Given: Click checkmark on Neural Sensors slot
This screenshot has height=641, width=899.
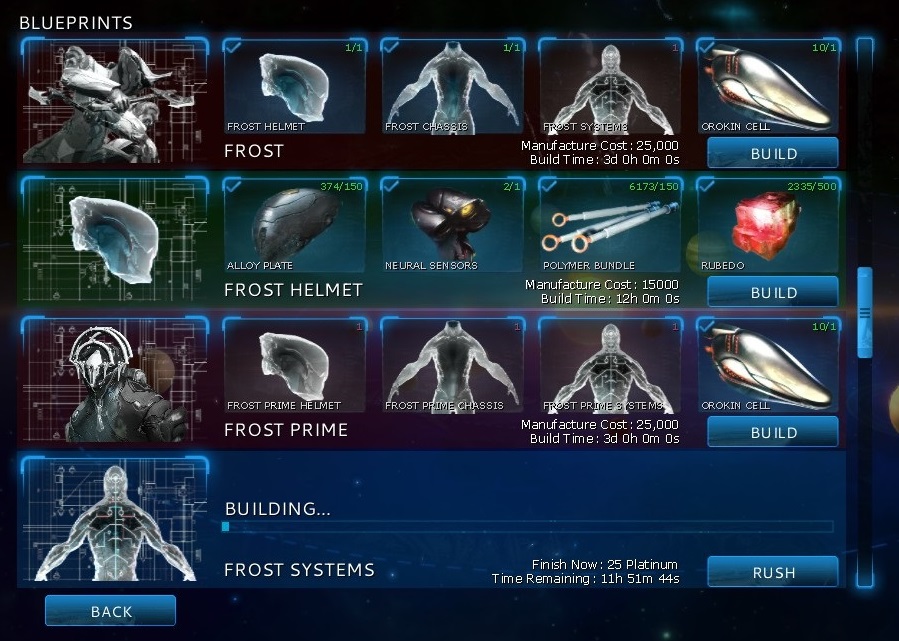Looking at the screenshot, I should click(391, 186).
